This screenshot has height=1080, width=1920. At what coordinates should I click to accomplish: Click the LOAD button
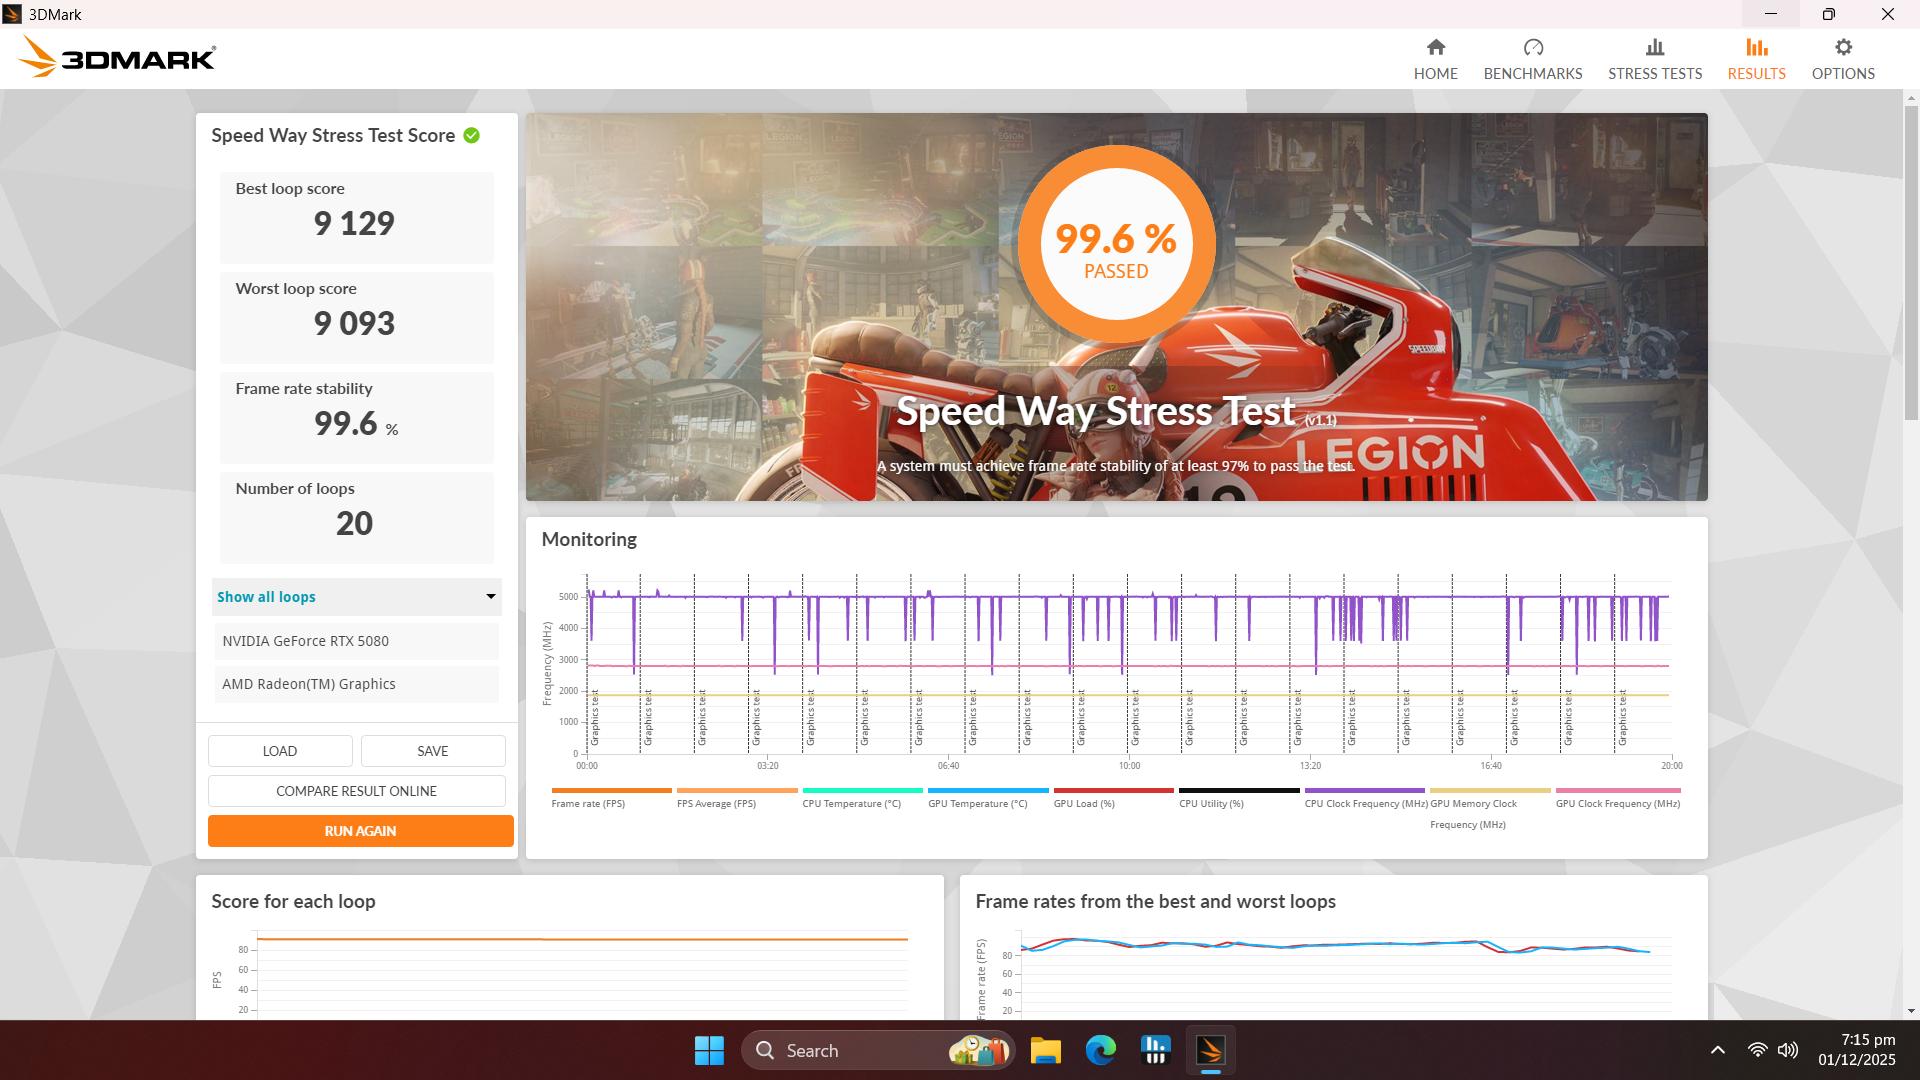pos(280,751)
